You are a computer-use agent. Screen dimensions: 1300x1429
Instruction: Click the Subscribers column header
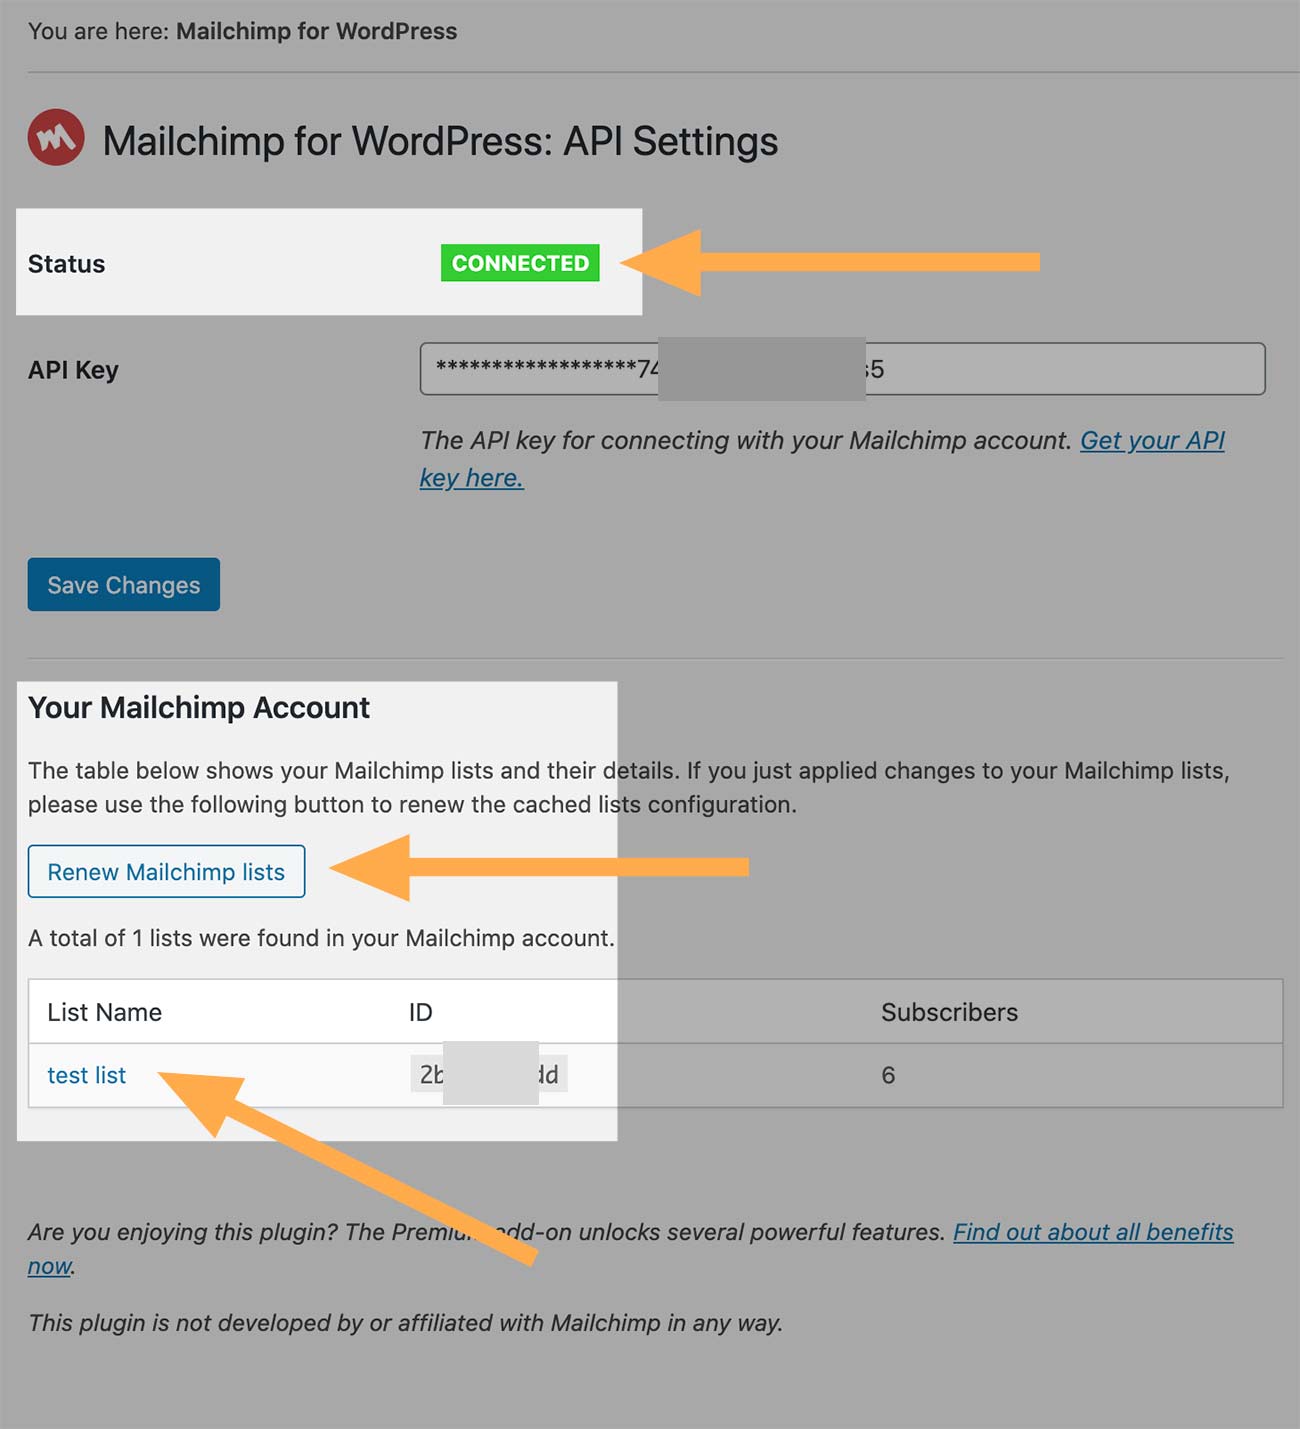pyautogui.click(x=948, y=1012)
